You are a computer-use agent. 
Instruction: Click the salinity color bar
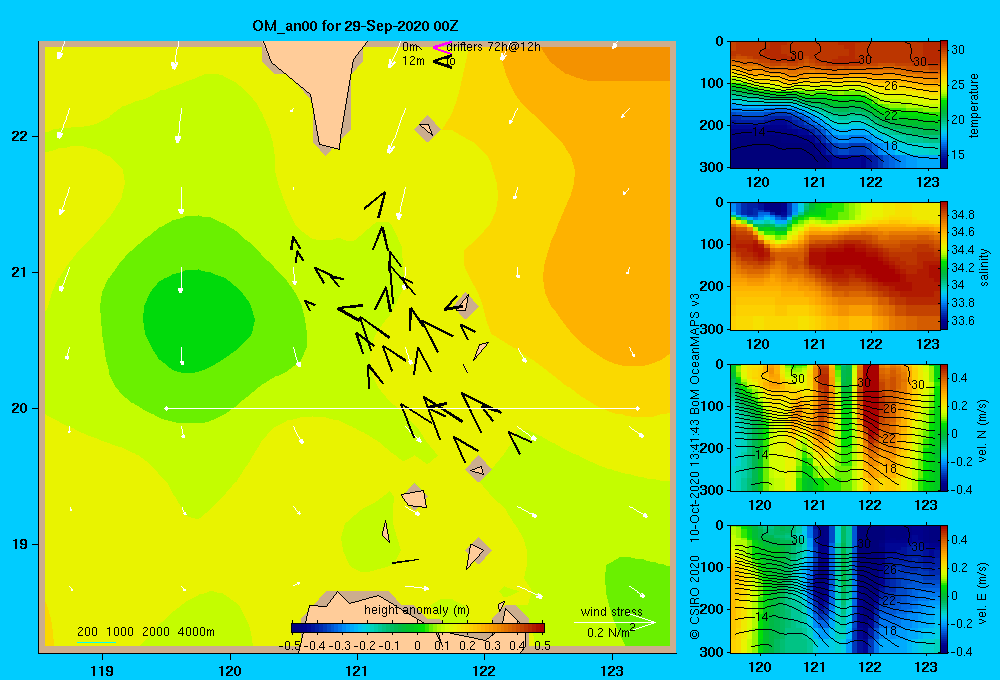pos(944,266)
